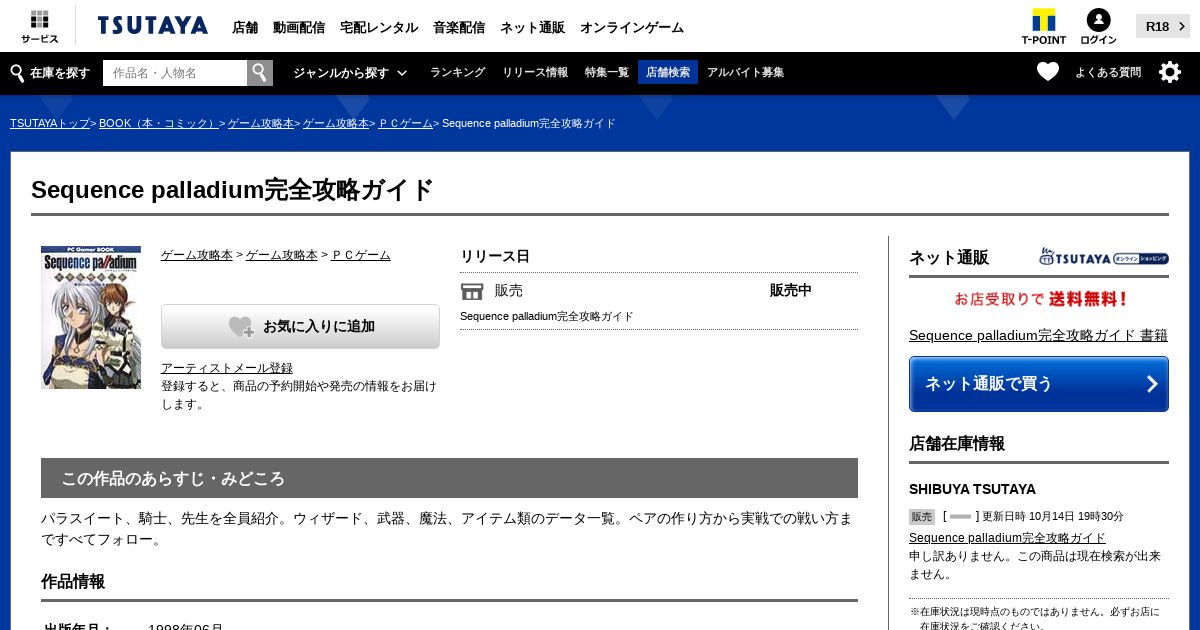The width and height of the screenshot is (1200, 630).
Task: Click the BOOK（本・コミック） breadcrumb
Action: pyautogui.click(x=159, y=123)
